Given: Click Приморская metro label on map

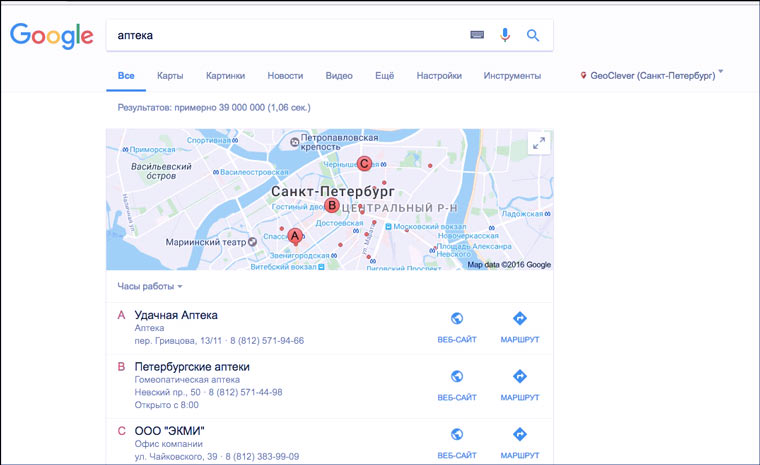Looking at the screenshot, I should click(152, 149).
